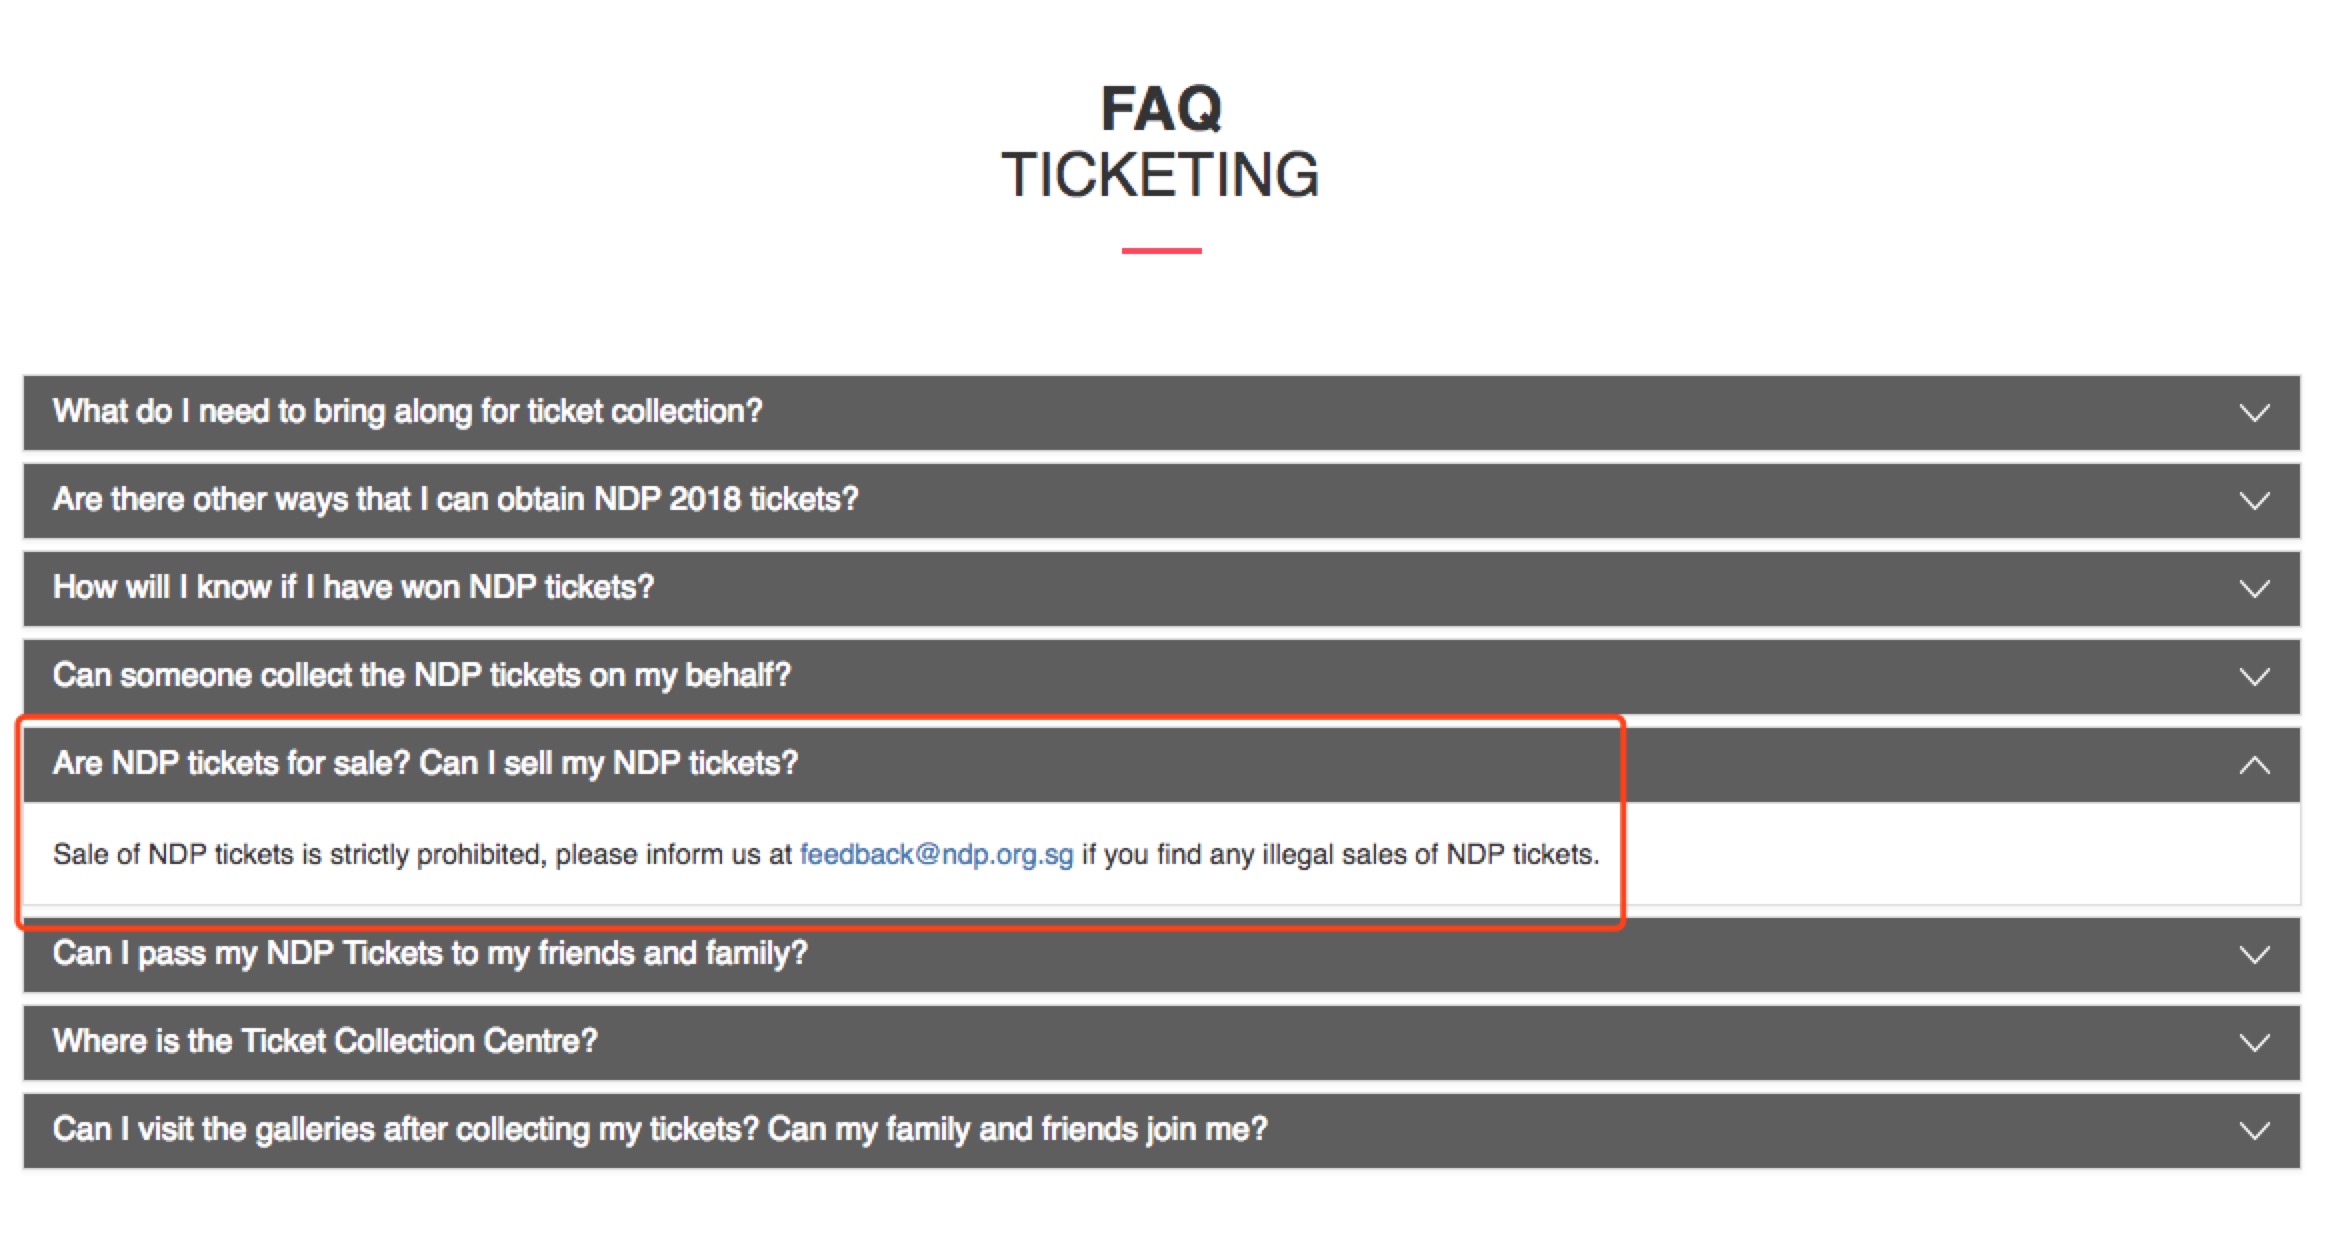Click chevron beside ticket collection question
This screenshot has height=1240, width=2328.
[2253, 413]
